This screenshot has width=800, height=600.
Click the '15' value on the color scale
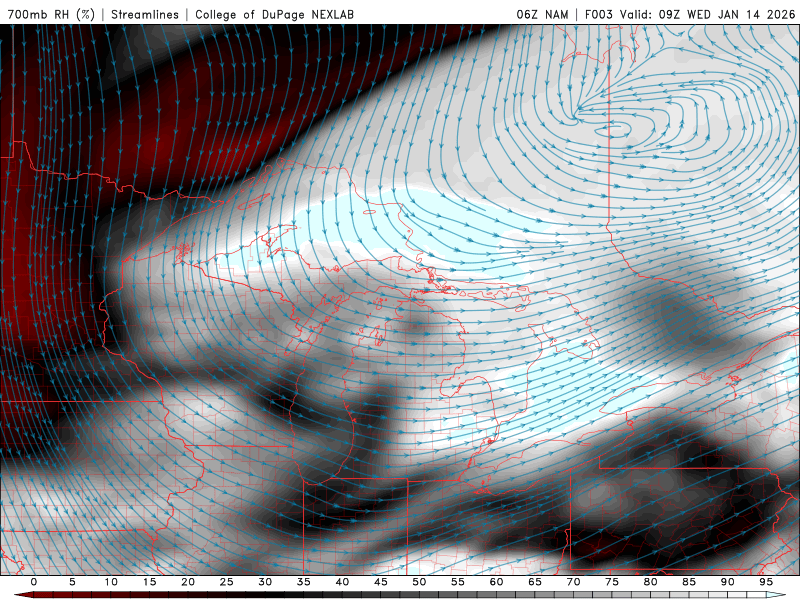[149, 582]
